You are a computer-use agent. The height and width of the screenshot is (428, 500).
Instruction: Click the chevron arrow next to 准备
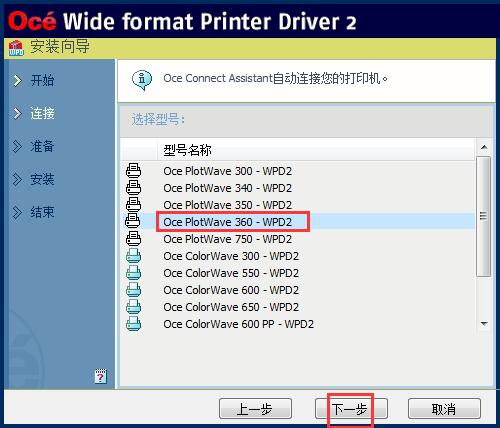[x=17, y=146]
